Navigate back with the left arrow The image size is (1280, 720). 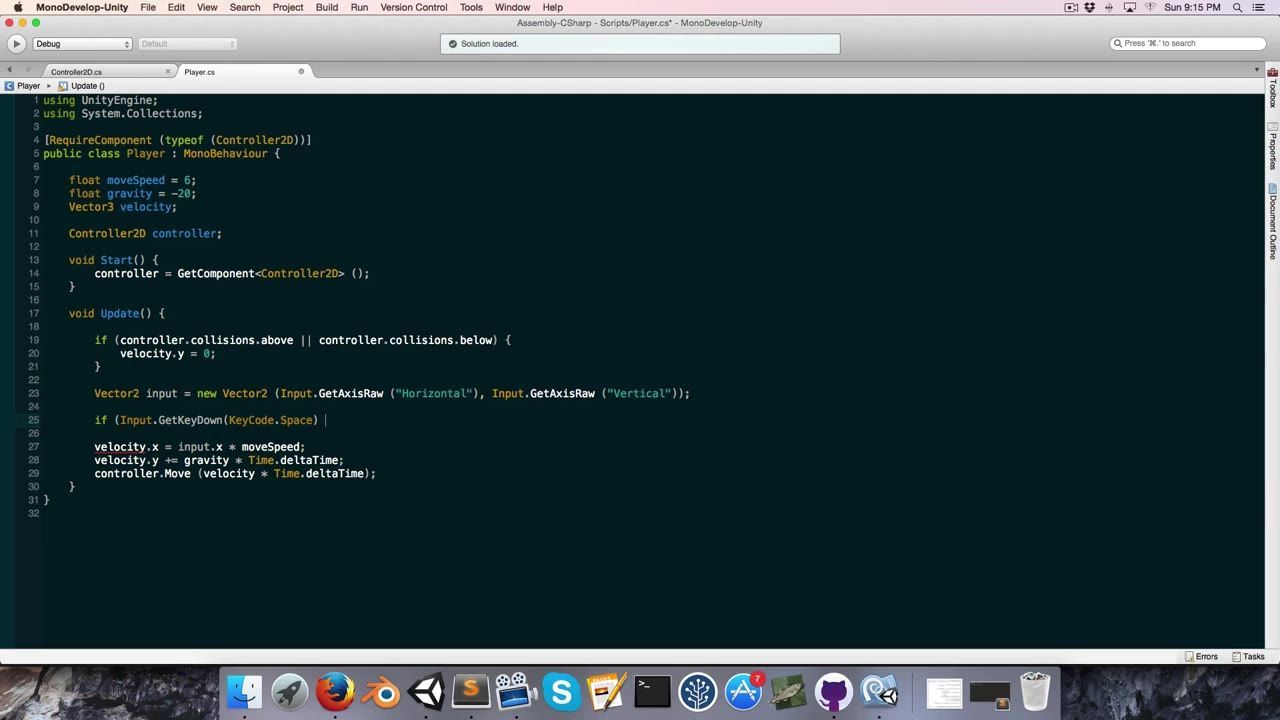click(9, 70)
